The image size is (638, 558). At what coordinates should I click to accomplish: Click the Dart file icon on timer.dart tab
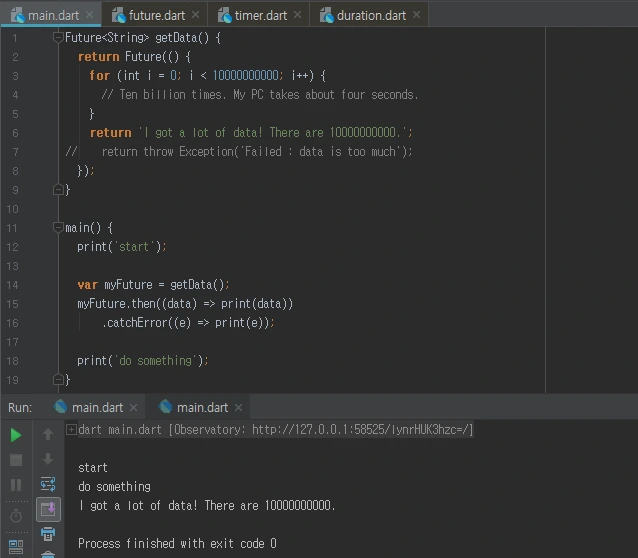click(x=225, y=15)
